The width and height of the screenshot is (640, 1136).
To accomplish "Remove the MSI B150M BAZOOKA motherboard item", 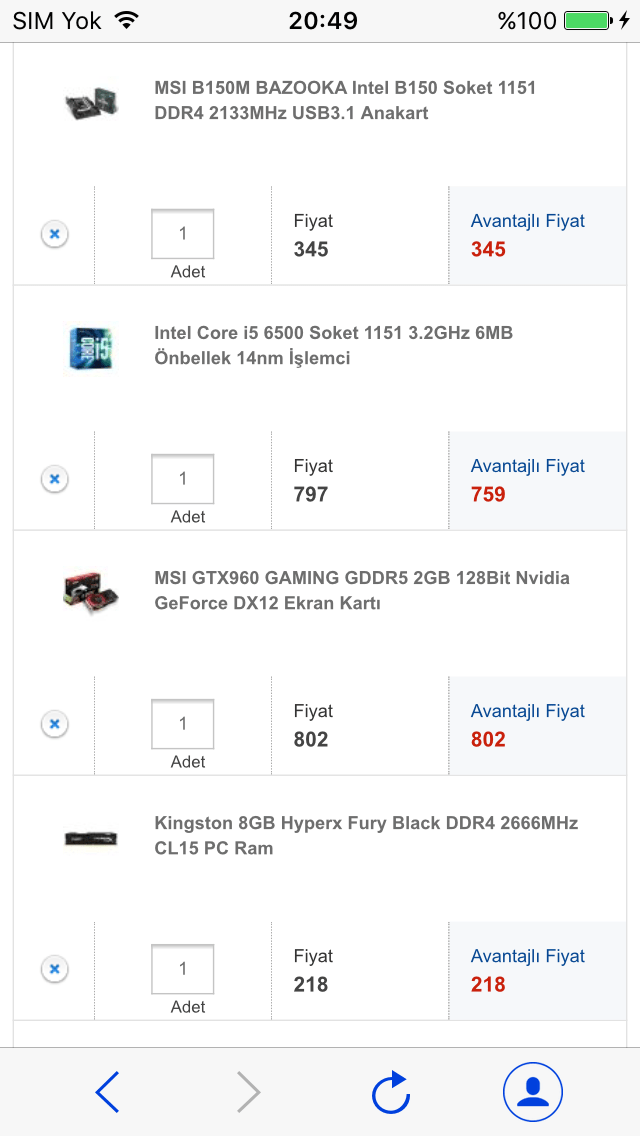I will 55,234.
